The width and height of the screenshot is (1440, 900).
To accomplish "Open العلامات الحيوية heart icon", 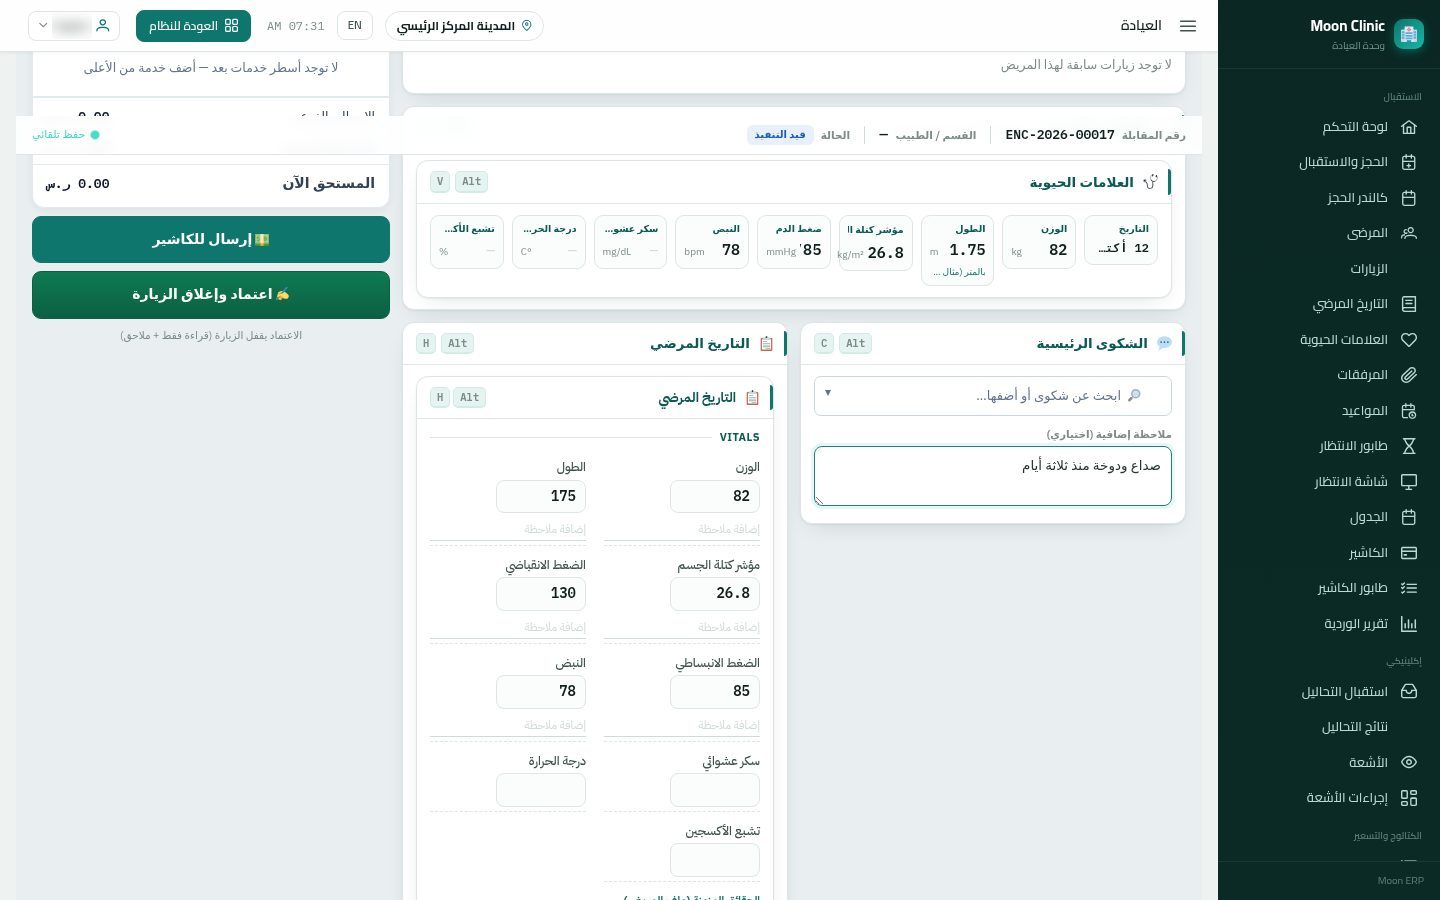I will click(1409, 340).
